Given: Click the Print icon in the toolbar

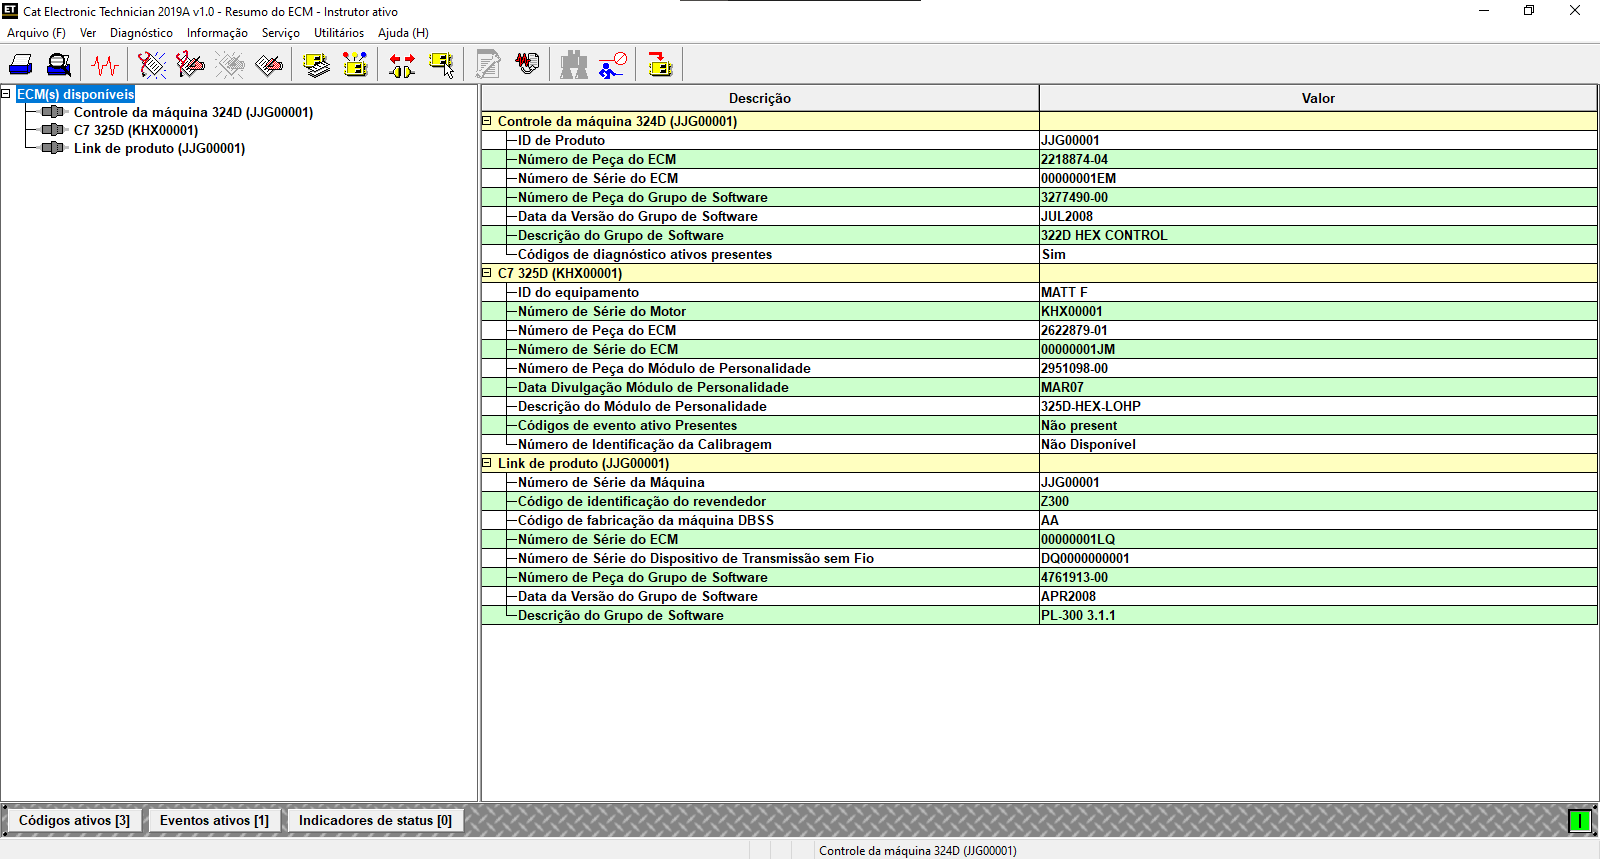Looking at the screenshot, I should (21, 65).
